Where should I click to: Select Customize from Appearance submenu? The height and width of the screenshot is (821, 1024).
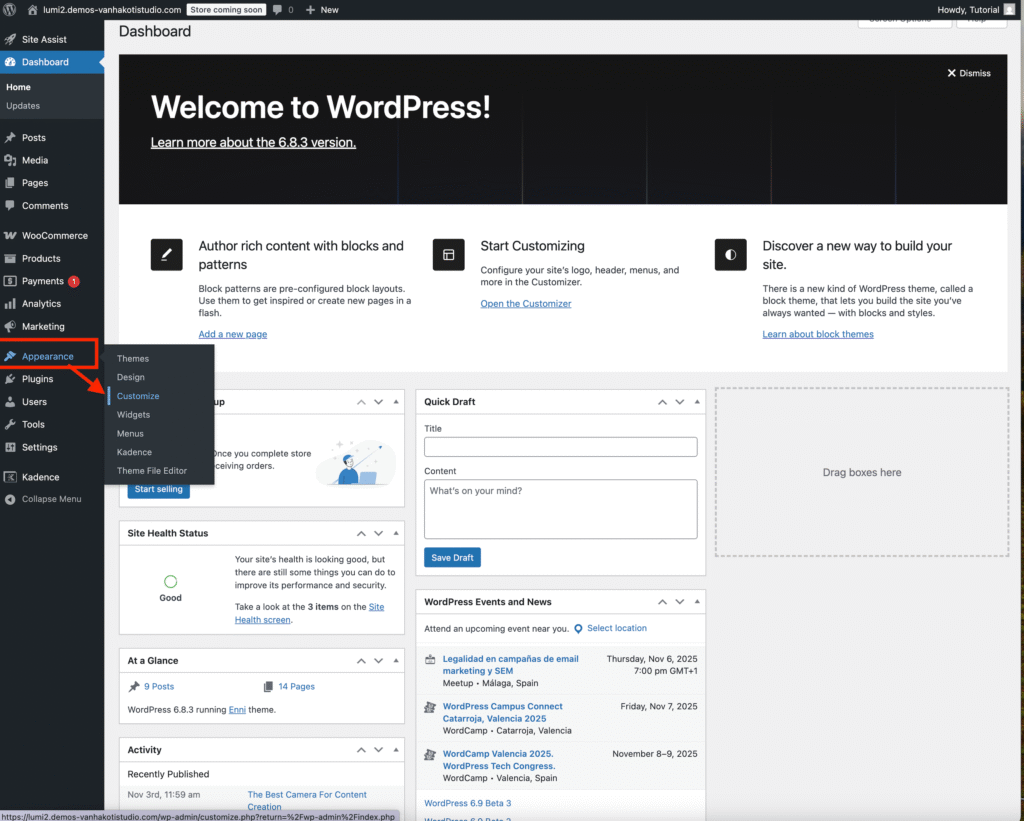138,396
